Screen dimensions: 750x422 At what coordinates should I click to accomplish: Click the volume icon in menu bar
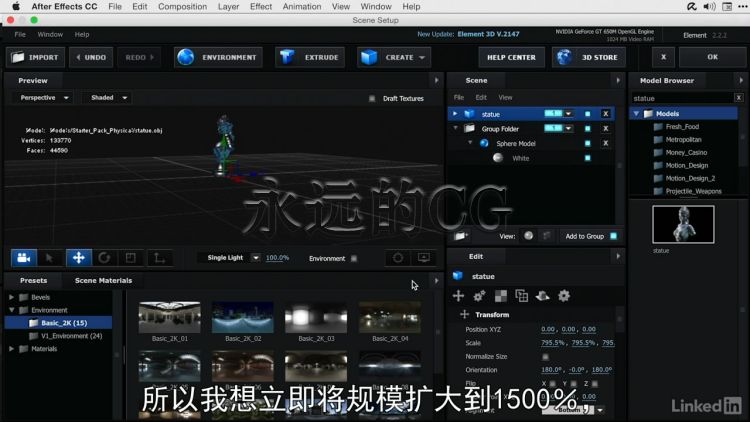(x=709, y=7)
